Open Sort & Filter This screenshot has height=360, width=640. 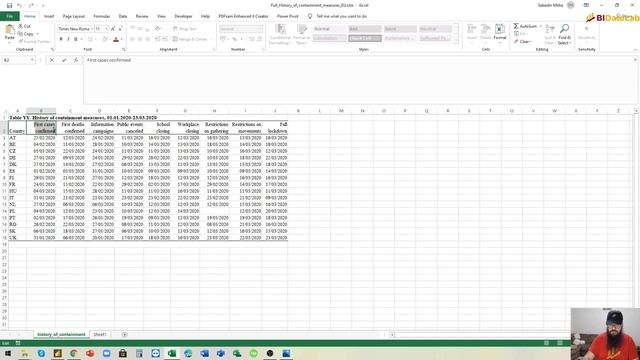tap(550, 34)
